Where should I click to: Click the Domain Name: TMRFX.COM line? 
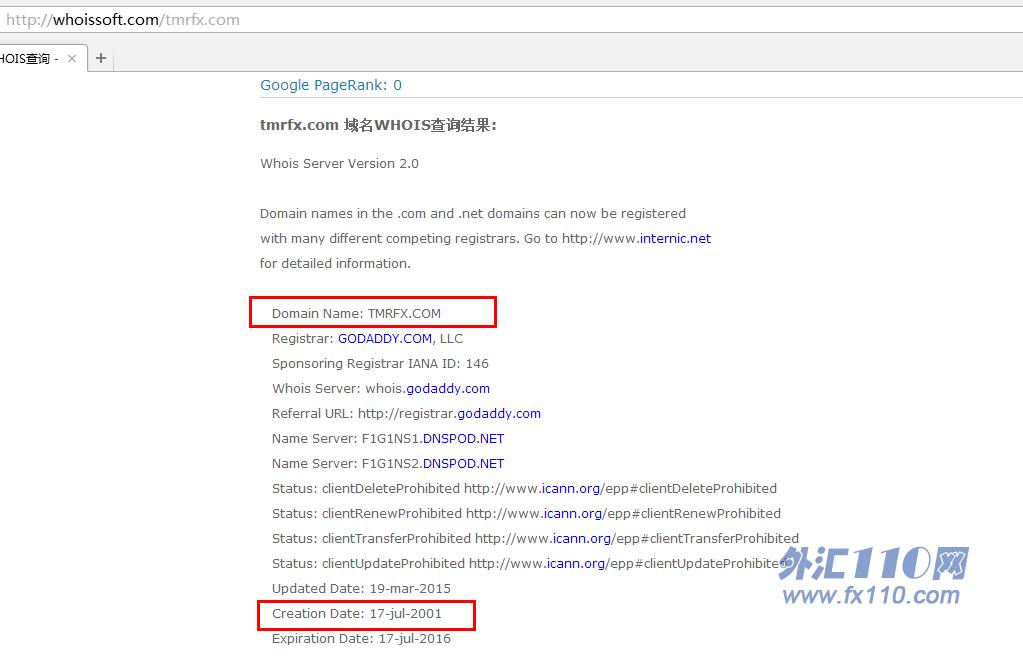pyautogui.click(x=356, y=314)
